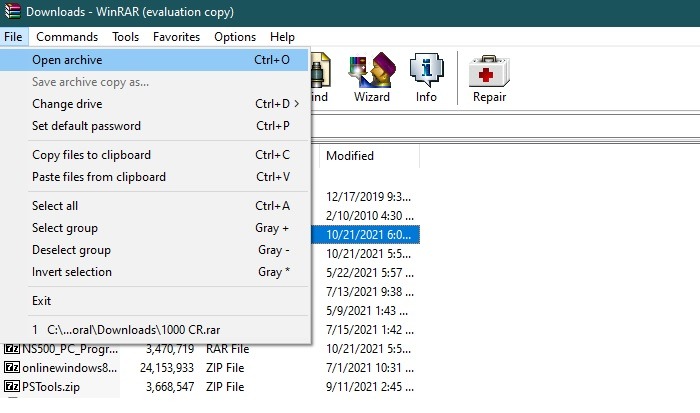Click the RAR File type cell
The image size is (700, 413).
tap(227, 349)
